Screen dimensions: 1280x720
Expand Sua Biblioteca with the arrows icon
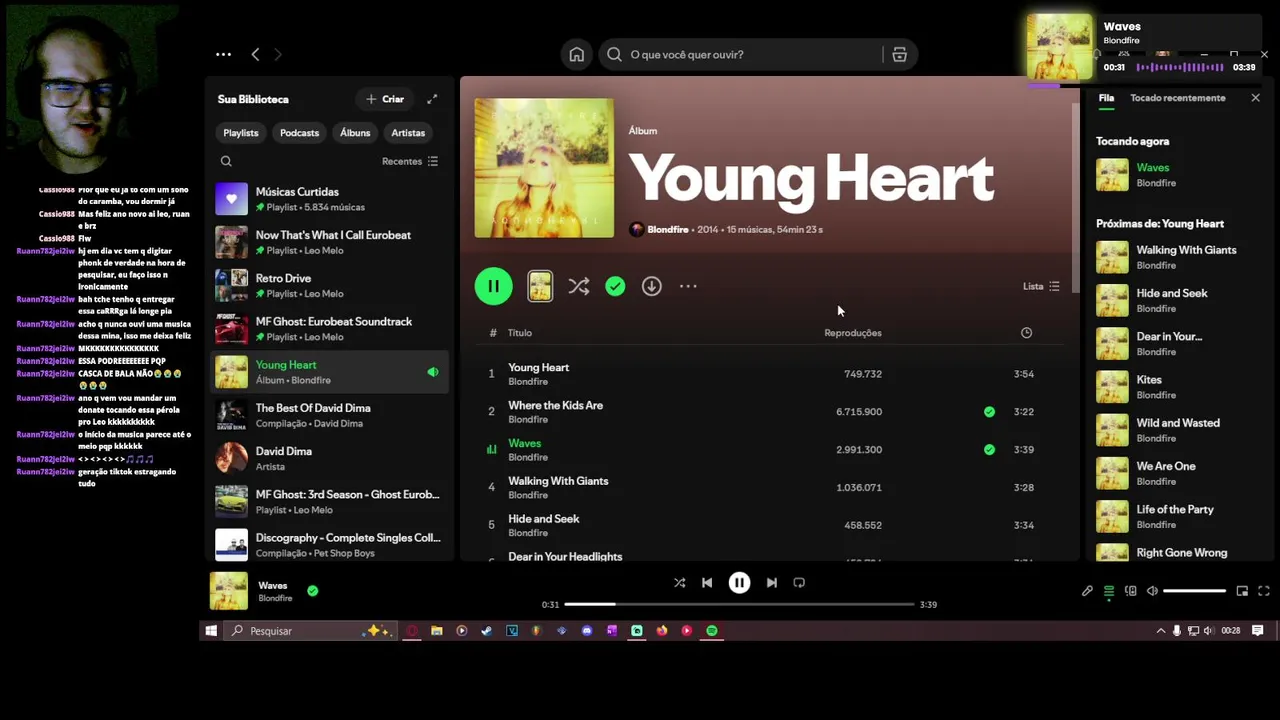[x=432, y=99]
